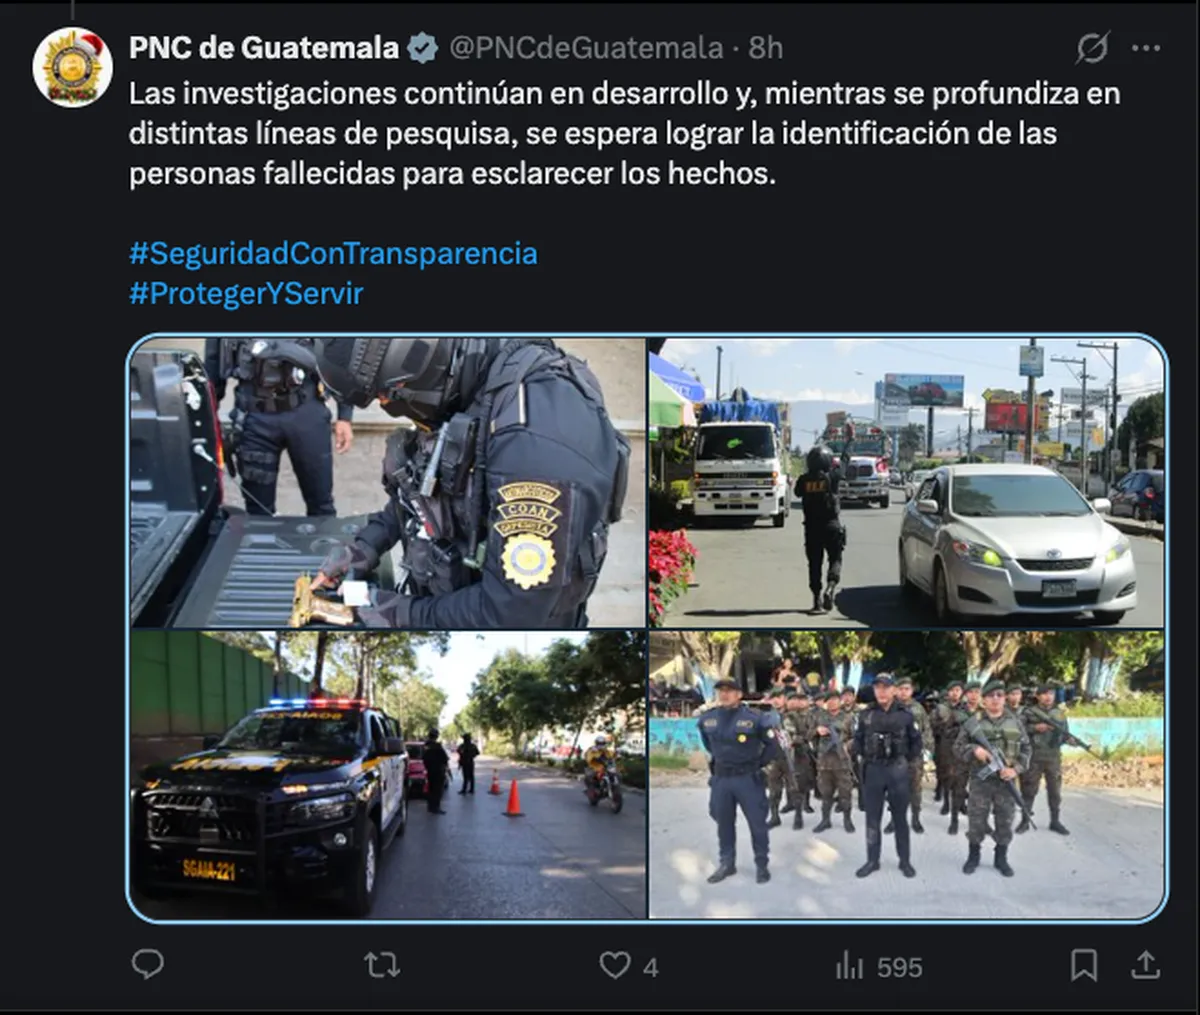Click the 8h post timestamp
The image size is (1200, 1015).
766,47
